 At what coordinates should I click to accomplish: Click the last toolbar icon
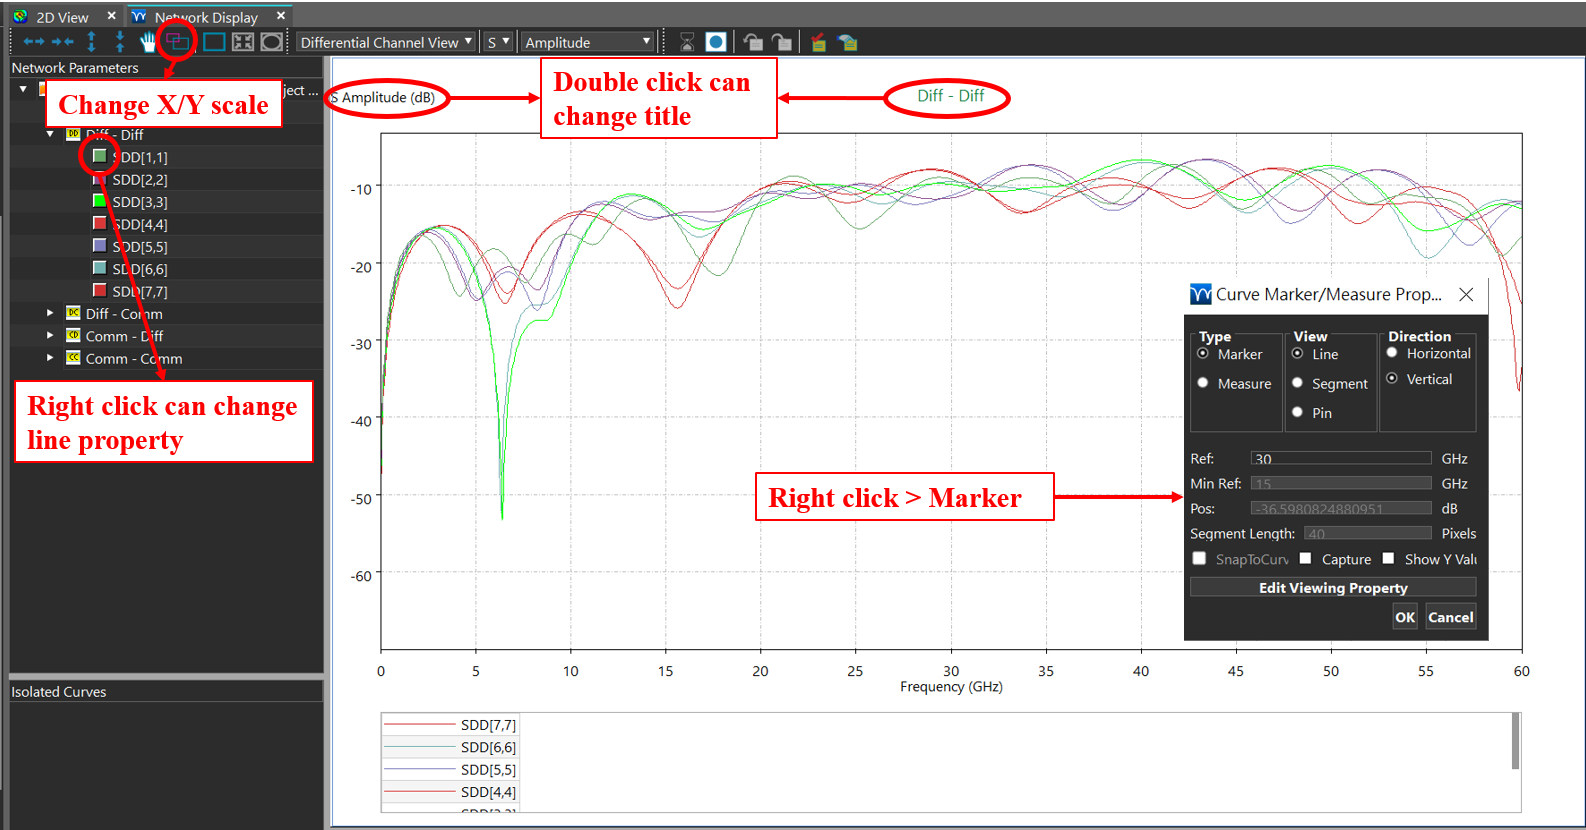848,42
